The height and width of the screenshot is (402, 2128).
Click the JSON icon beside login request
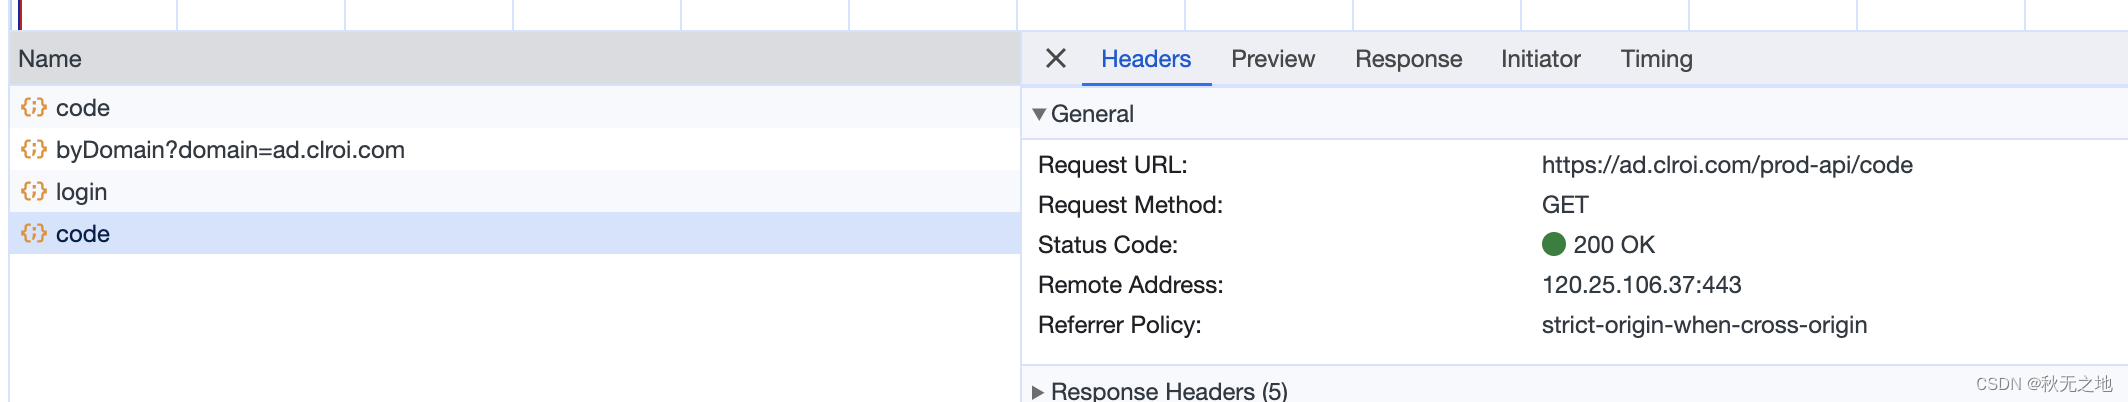[34, 191]
